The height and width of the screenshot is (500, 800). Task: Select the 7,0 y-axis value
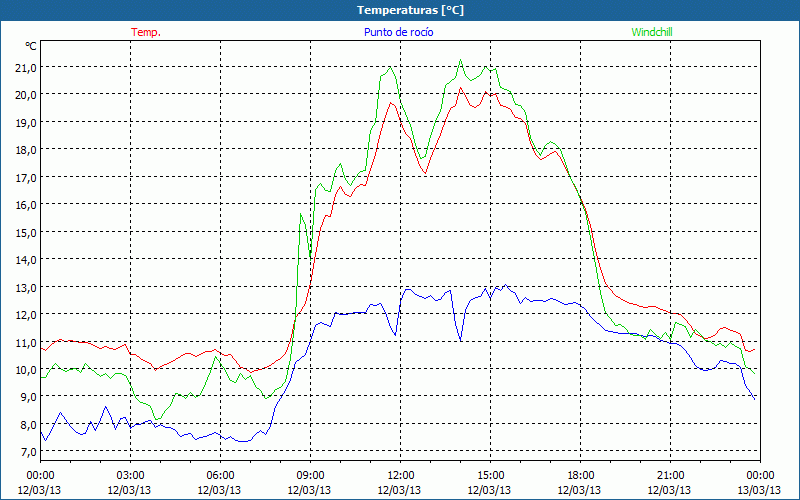[28, 452]
